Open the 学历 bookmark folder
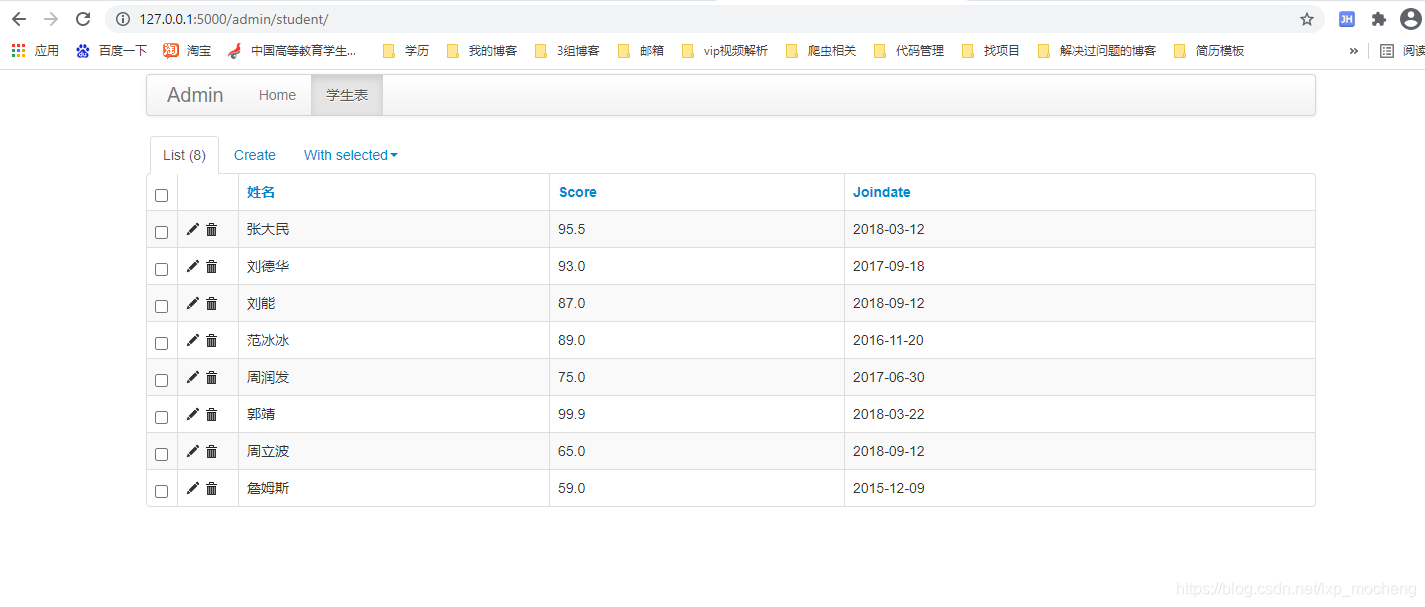This screenshot has width=1425, height=607. (x=406, y=50)
